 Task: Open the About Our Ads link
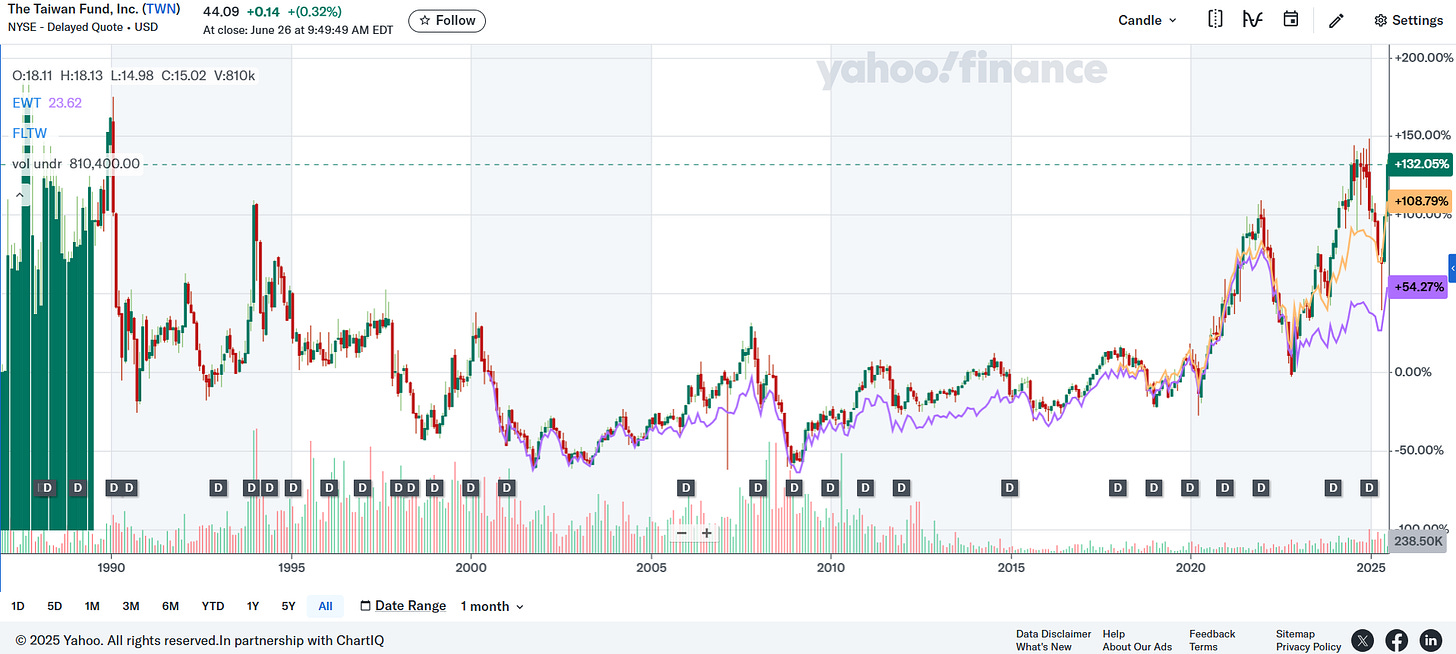coord(1137,647)
